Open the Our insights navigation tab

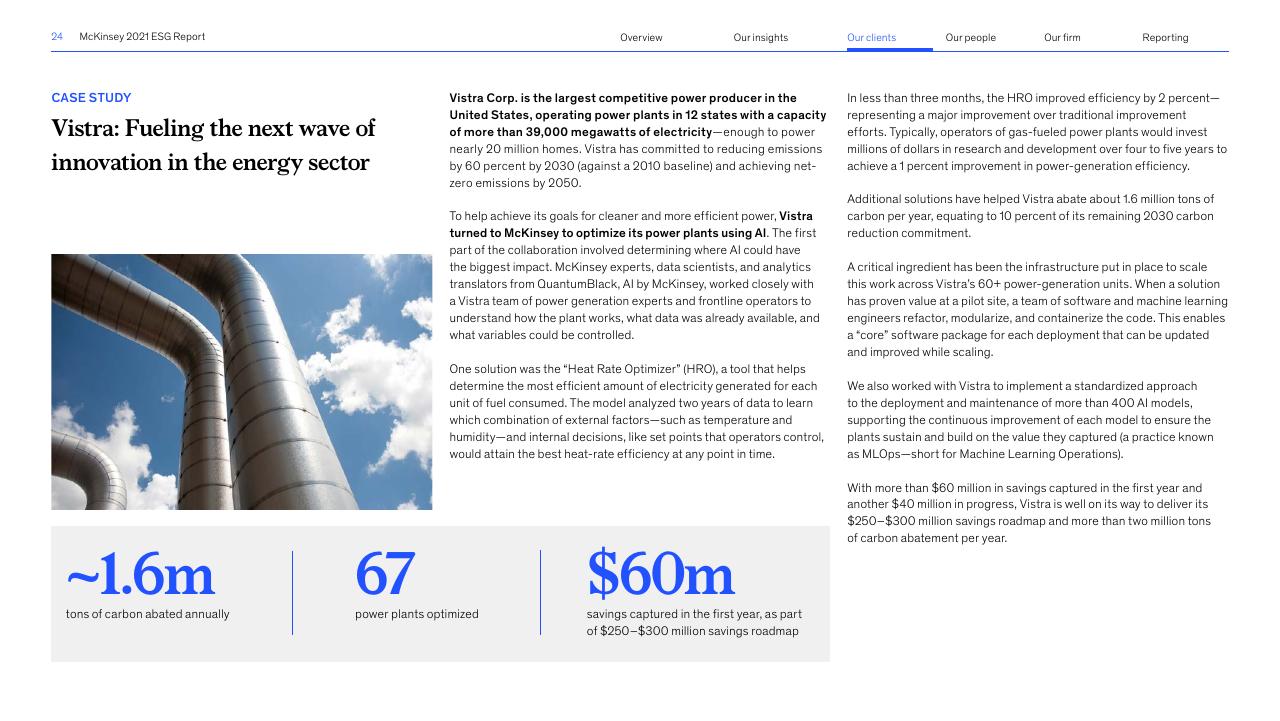(x=760, y=38)
